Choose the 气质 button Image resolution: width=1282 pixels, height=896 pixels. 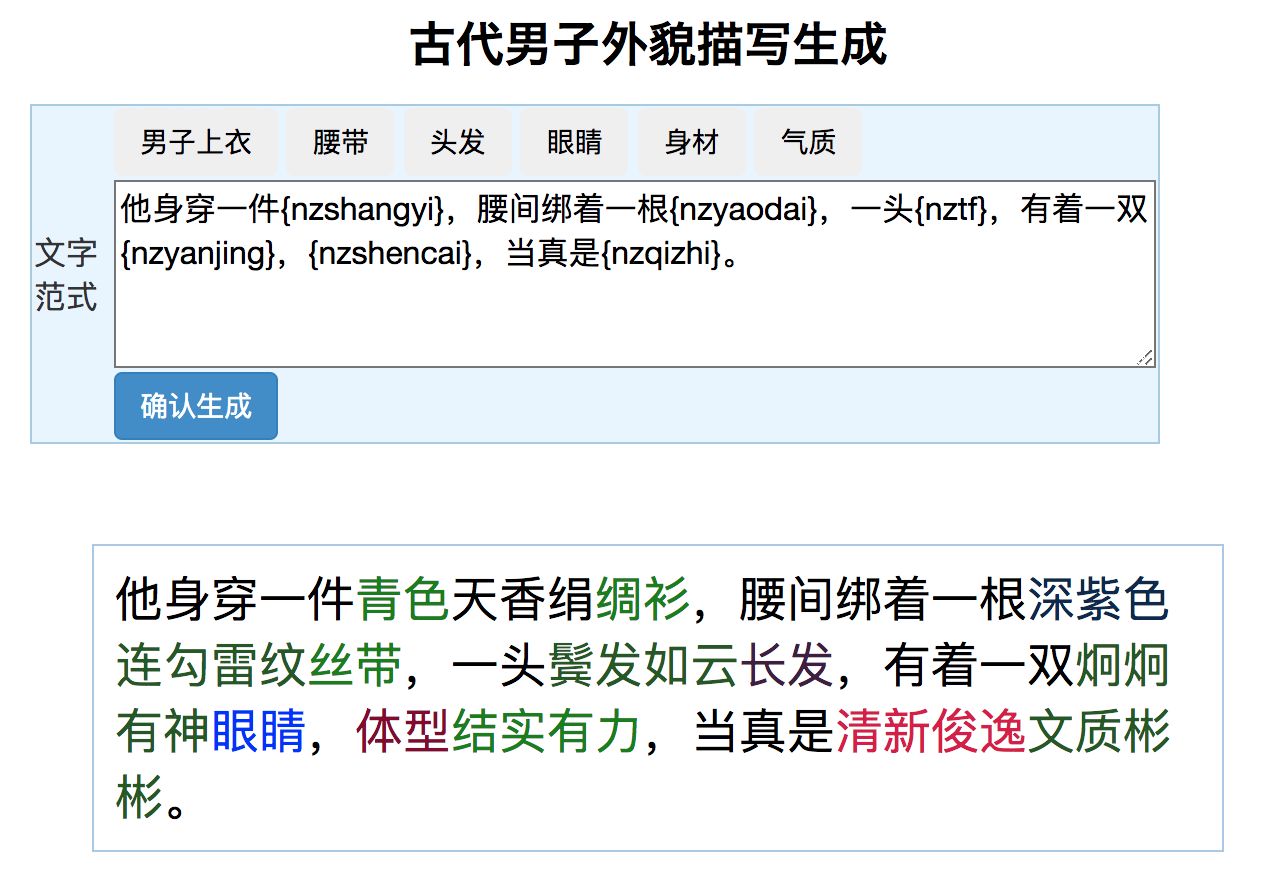tap(808, 143)
